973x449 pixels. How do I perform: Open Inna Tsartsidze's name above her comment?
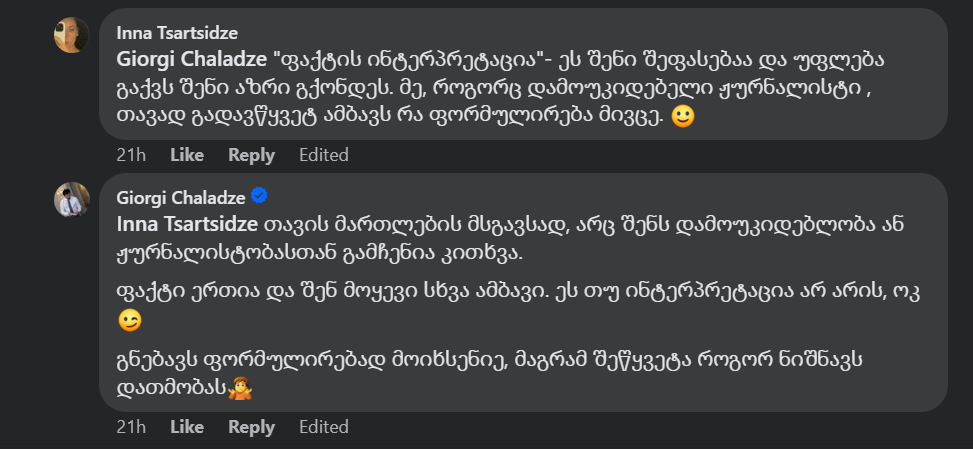(x=177, y=32)
